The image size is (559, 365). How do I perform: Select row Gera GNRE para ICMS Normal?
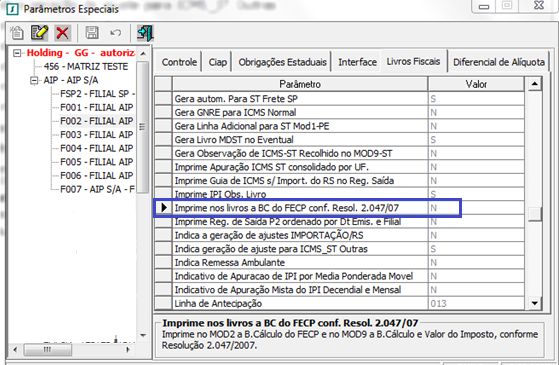tap(339, 112)
